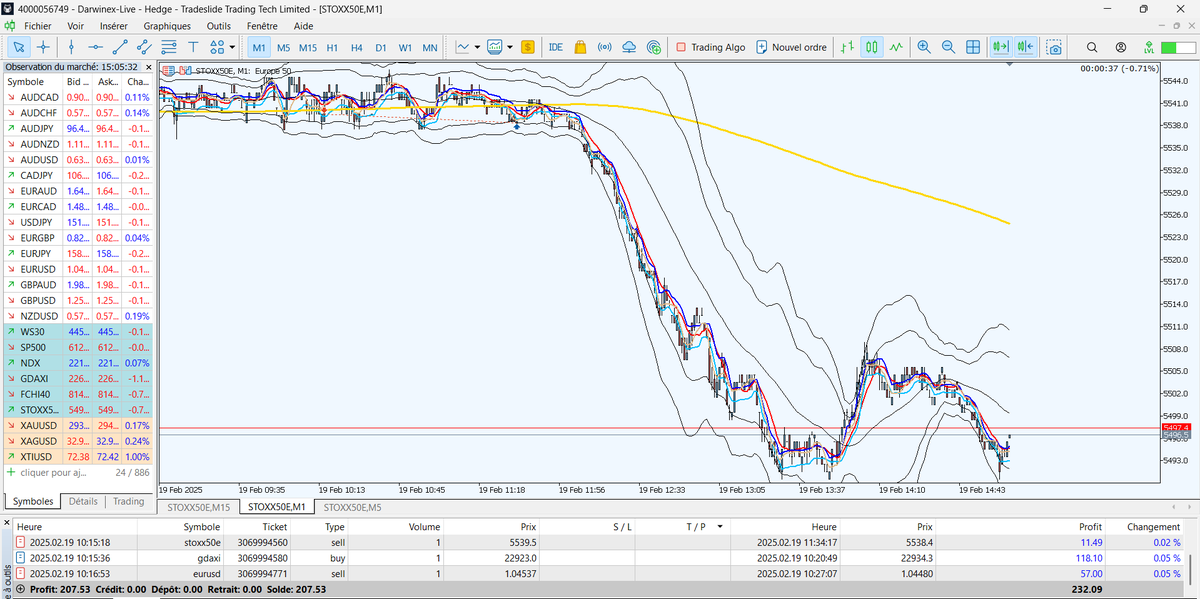The width and height of the screenshot is (1200, 599).
Task: Select the equidistant channel tool
Action: coord(144,47)
